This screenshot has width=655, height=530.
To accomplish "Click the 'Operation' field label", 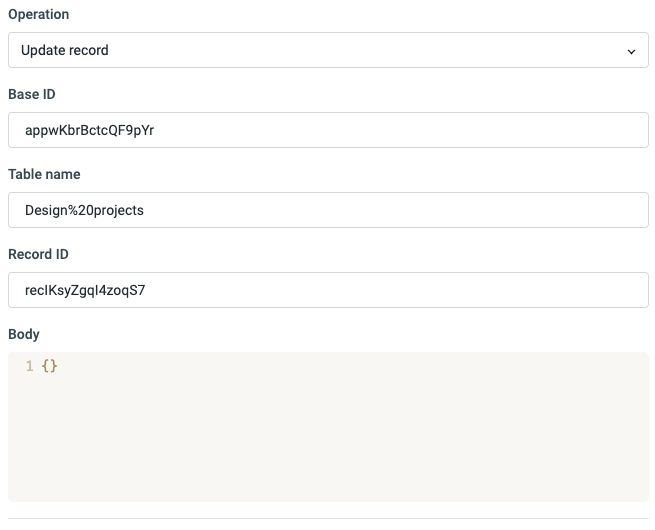I will 39,15.
